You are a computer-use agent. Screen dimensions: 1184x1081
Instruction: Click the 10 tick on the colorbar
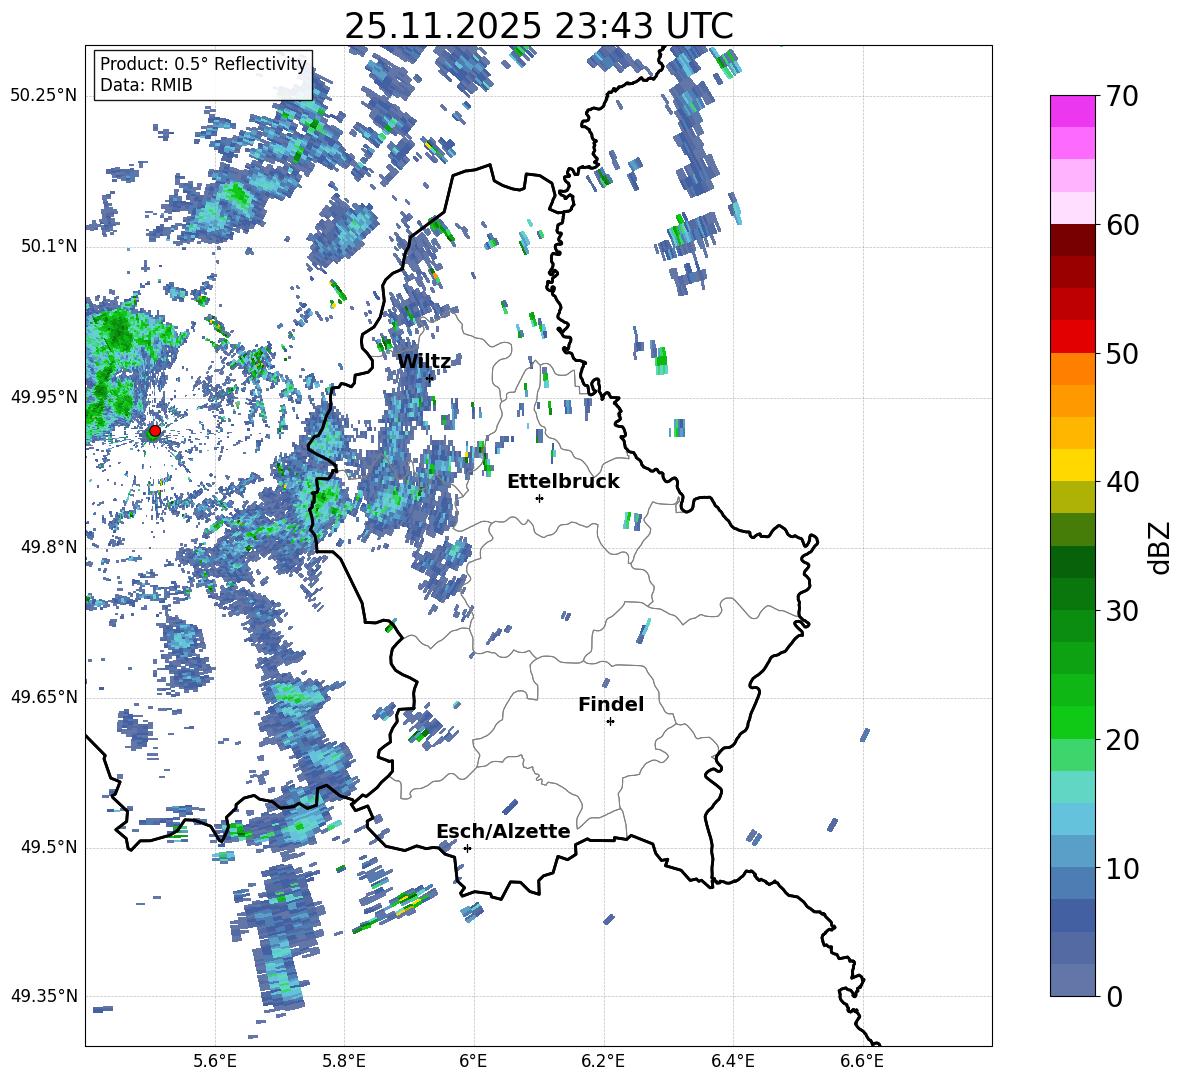pos(1122,868)
